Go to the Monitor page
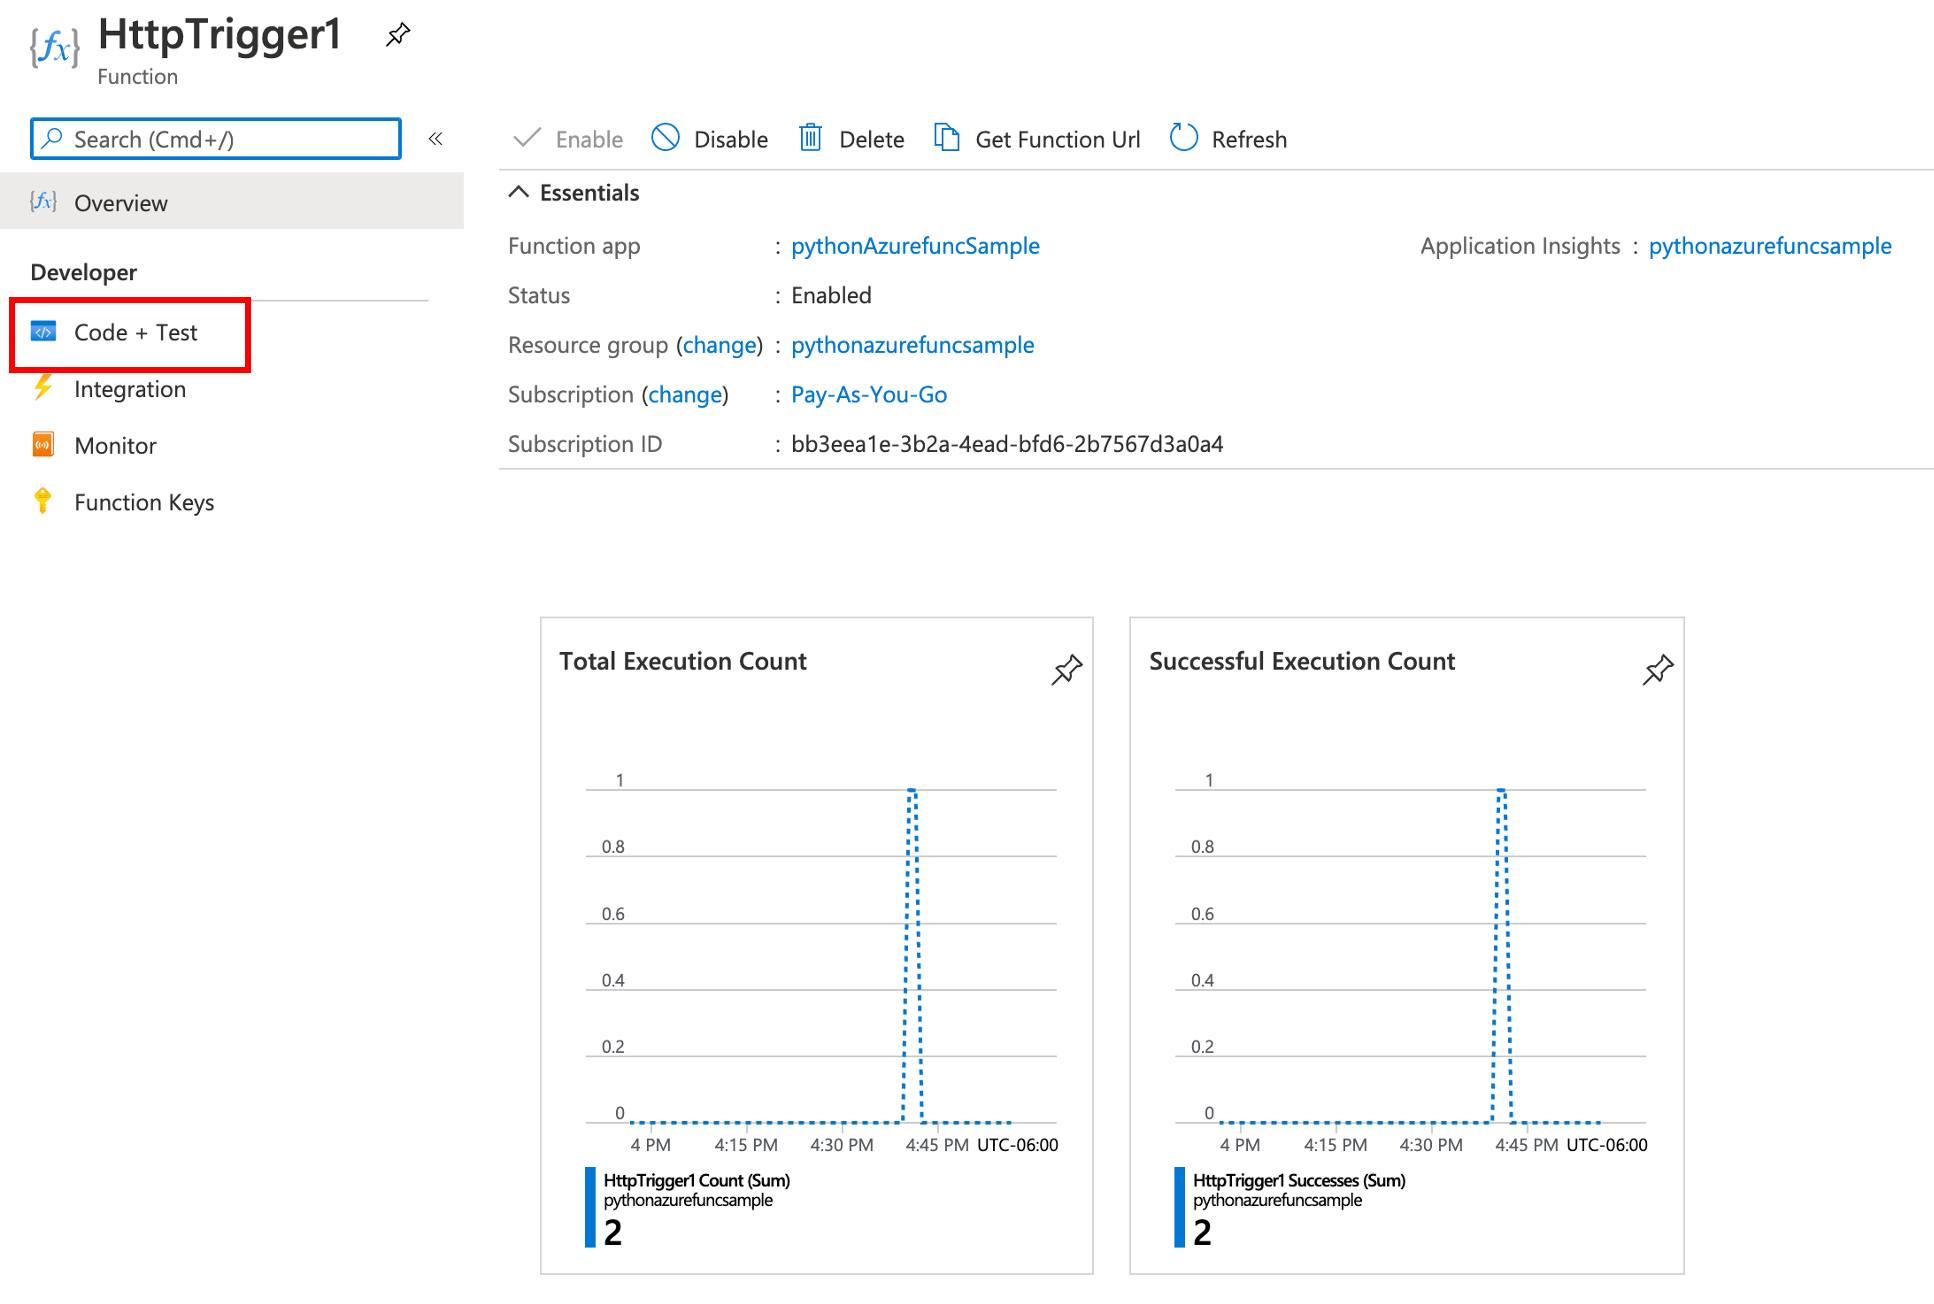The image size is (1934, 1304). 115,446
